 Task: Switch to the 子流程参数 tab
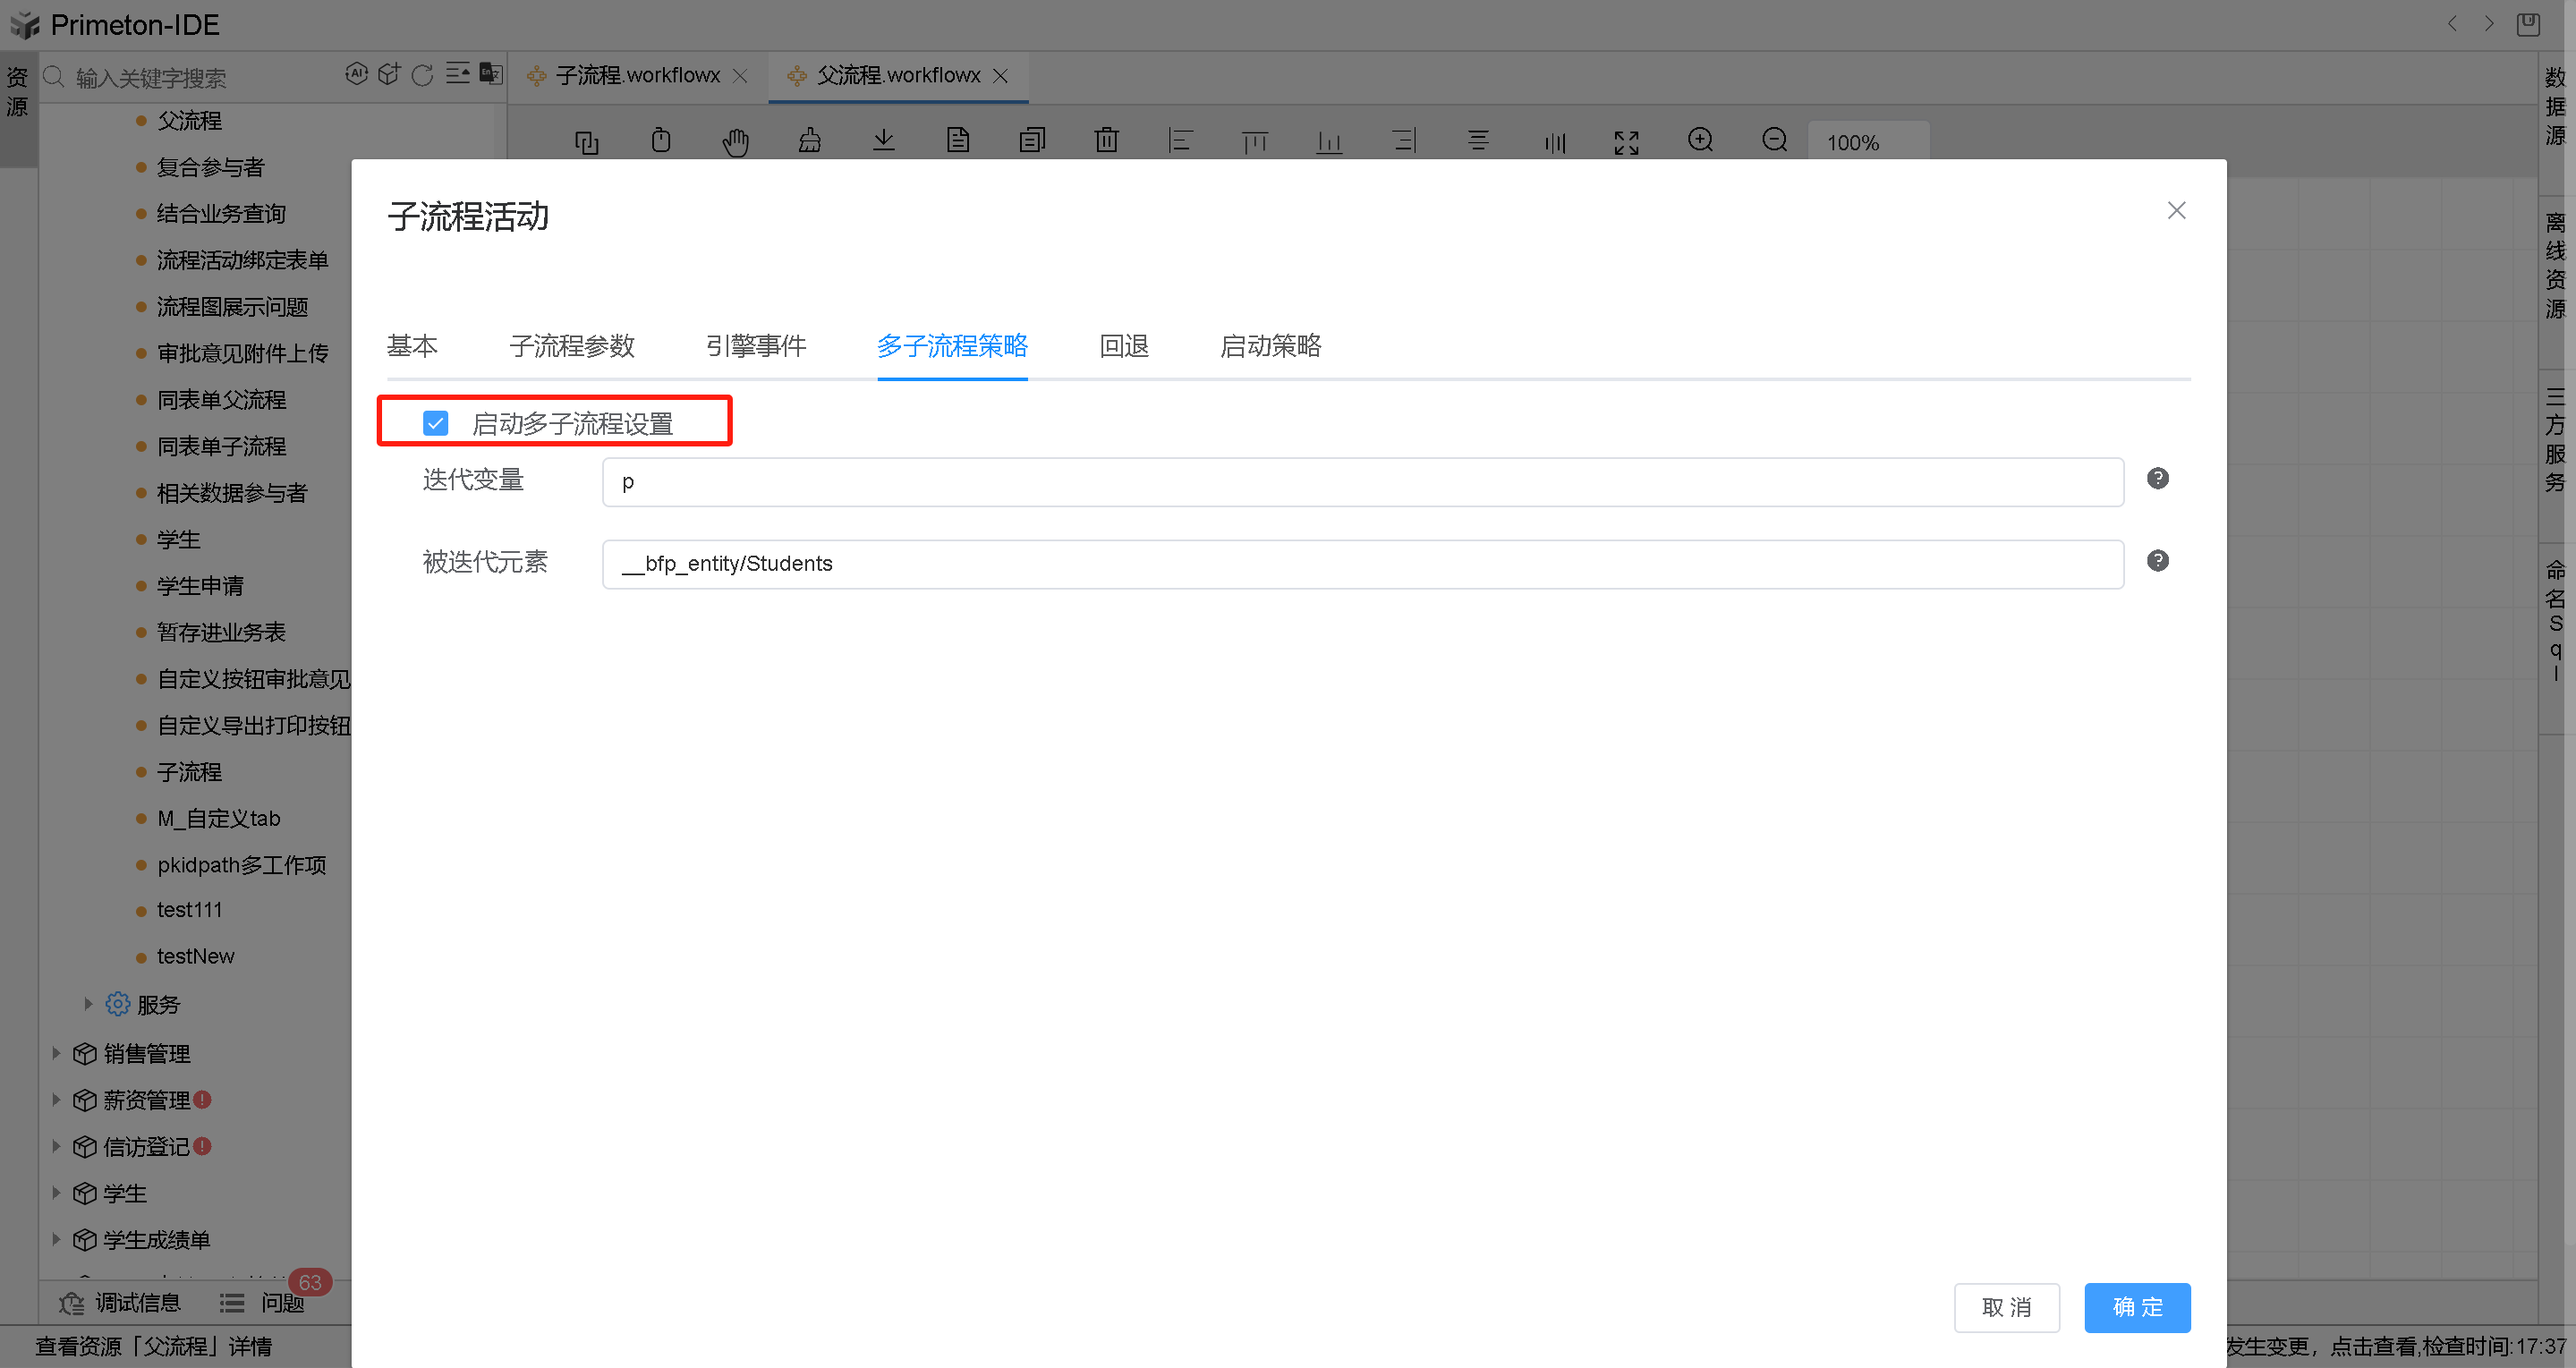tap(571, 346)
